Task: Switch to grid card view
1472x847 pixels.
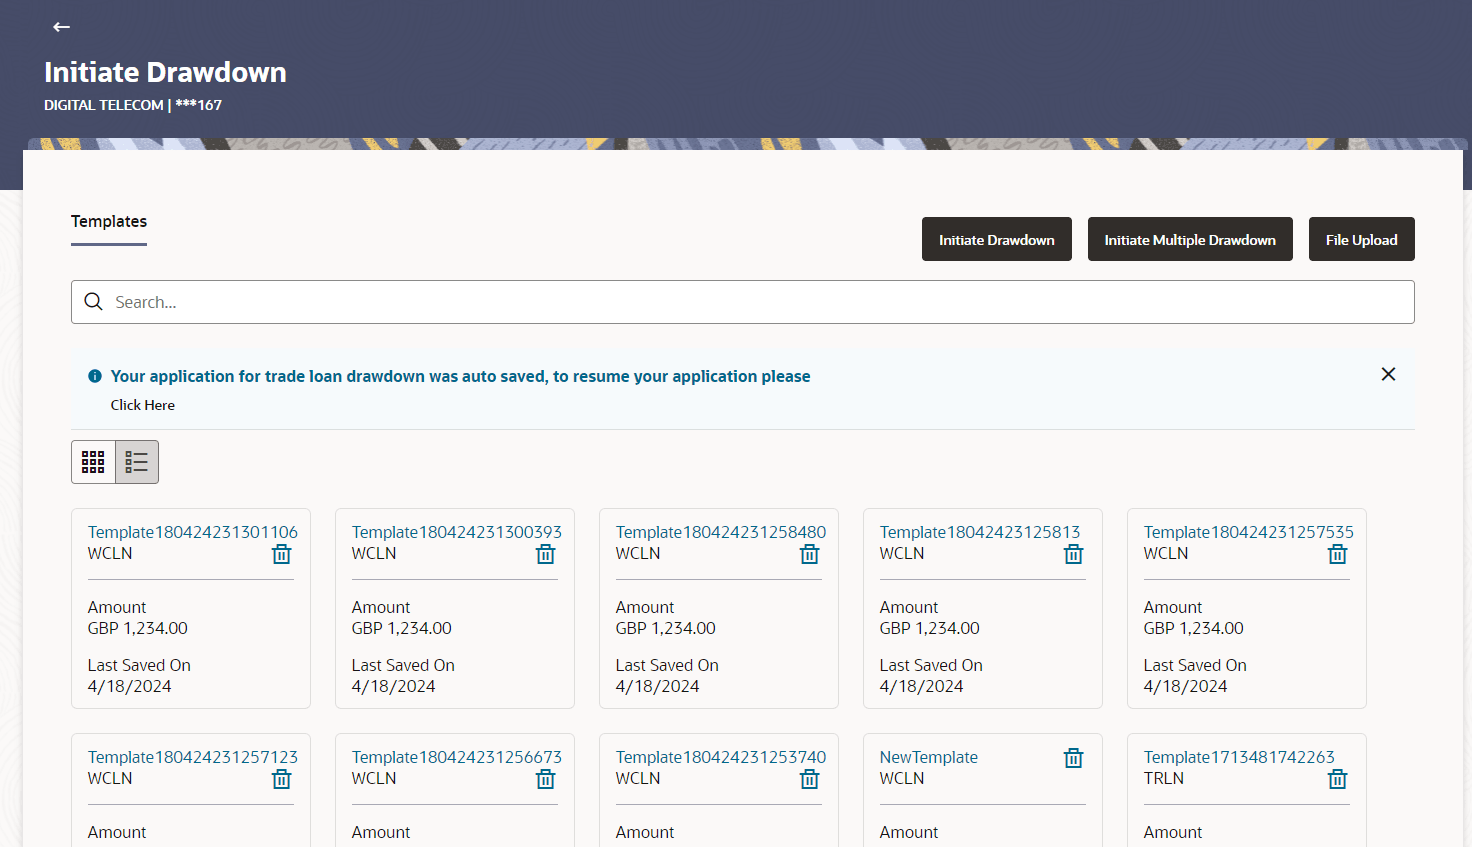Action: pyautogui.click(x=93, y=462)
